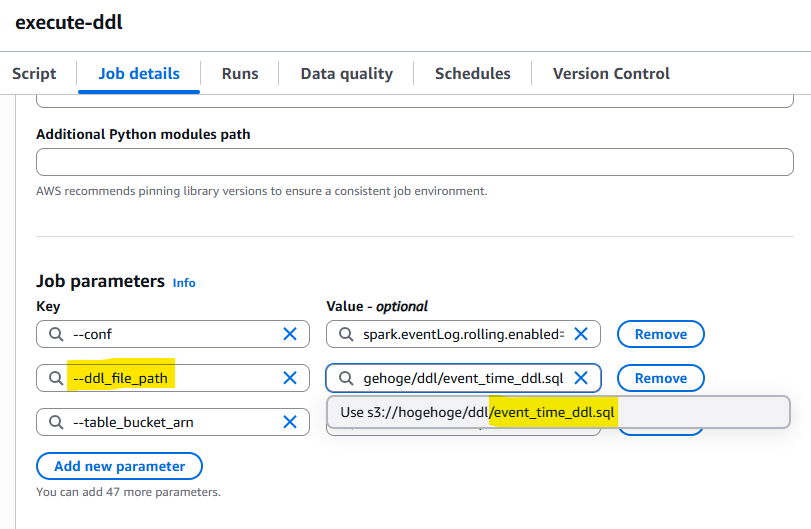This screenshot has height=529, width=811.
Task: Remove the --ddl_file_path parameter
Action: (660, 378)
